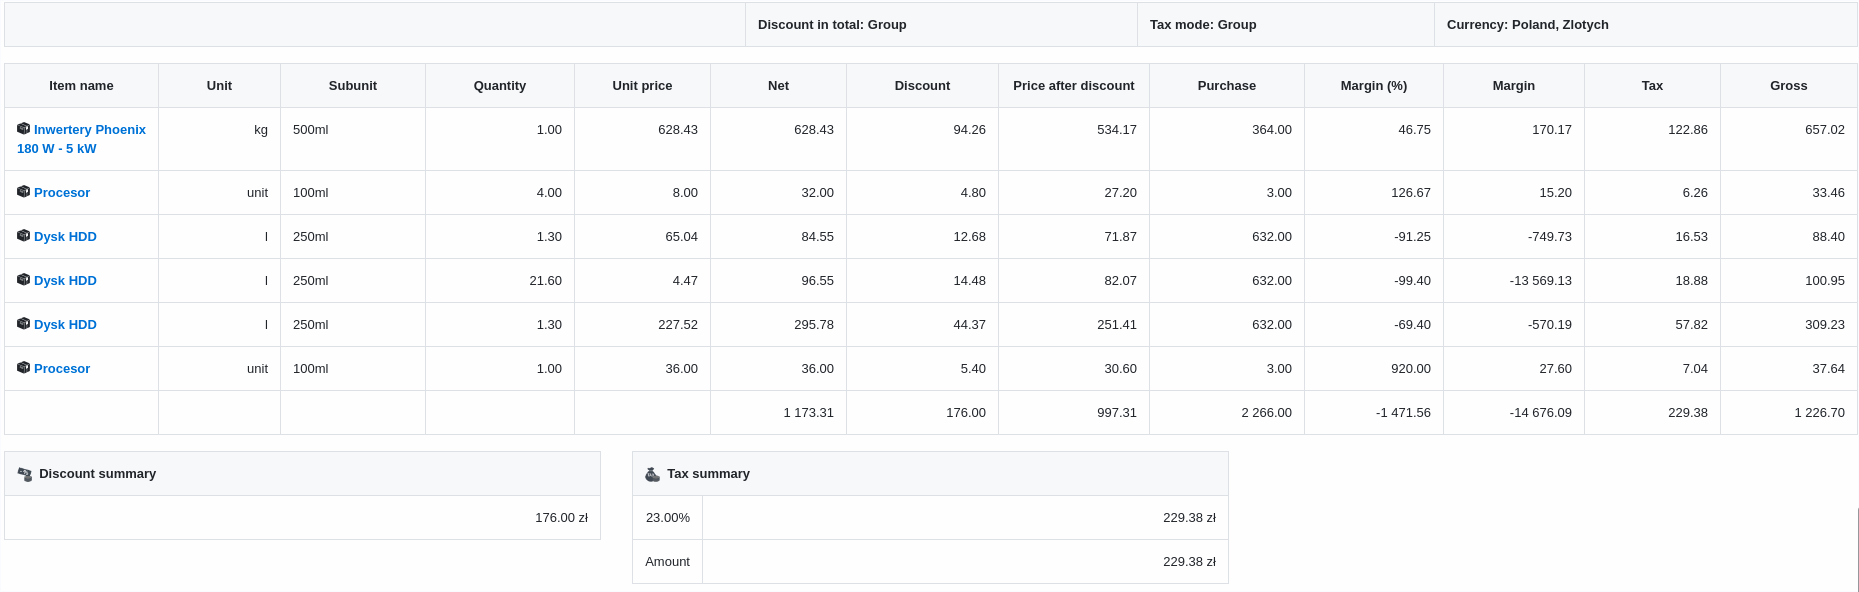
Task: Click the Discount summary tag icon
Action: point(25,474)
